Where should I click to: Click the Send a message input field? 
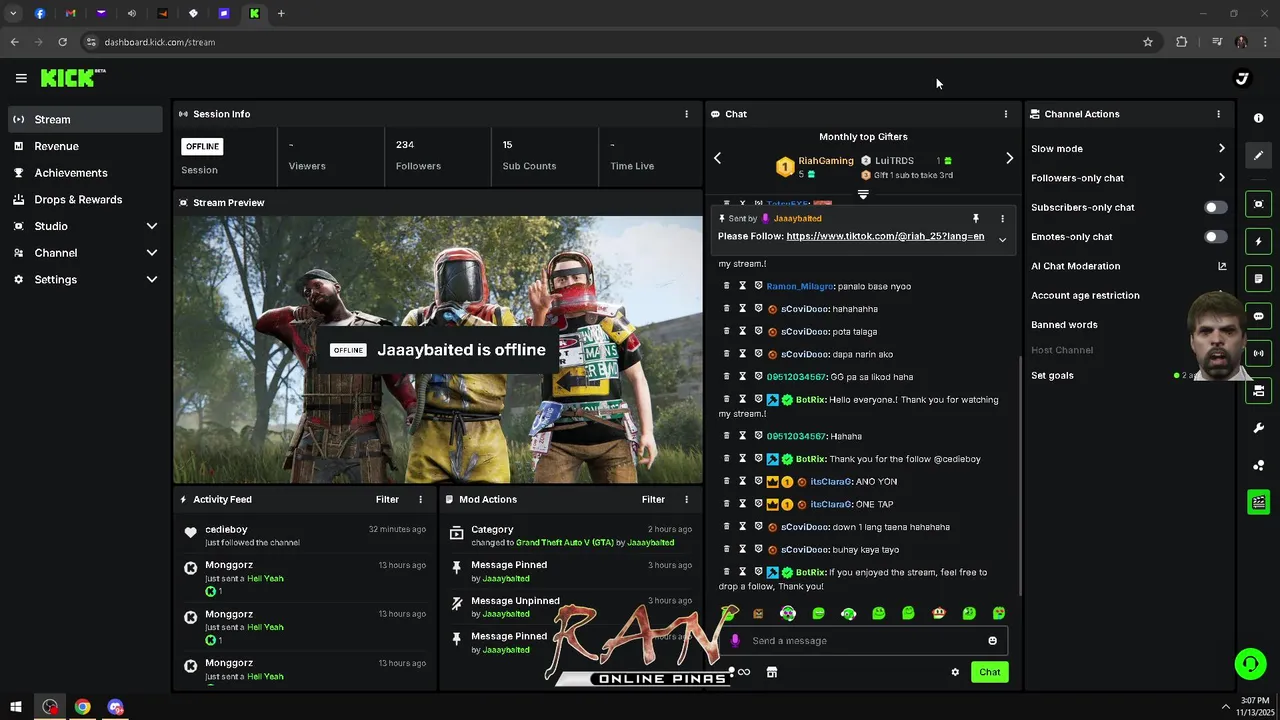(x=863, y=641)
